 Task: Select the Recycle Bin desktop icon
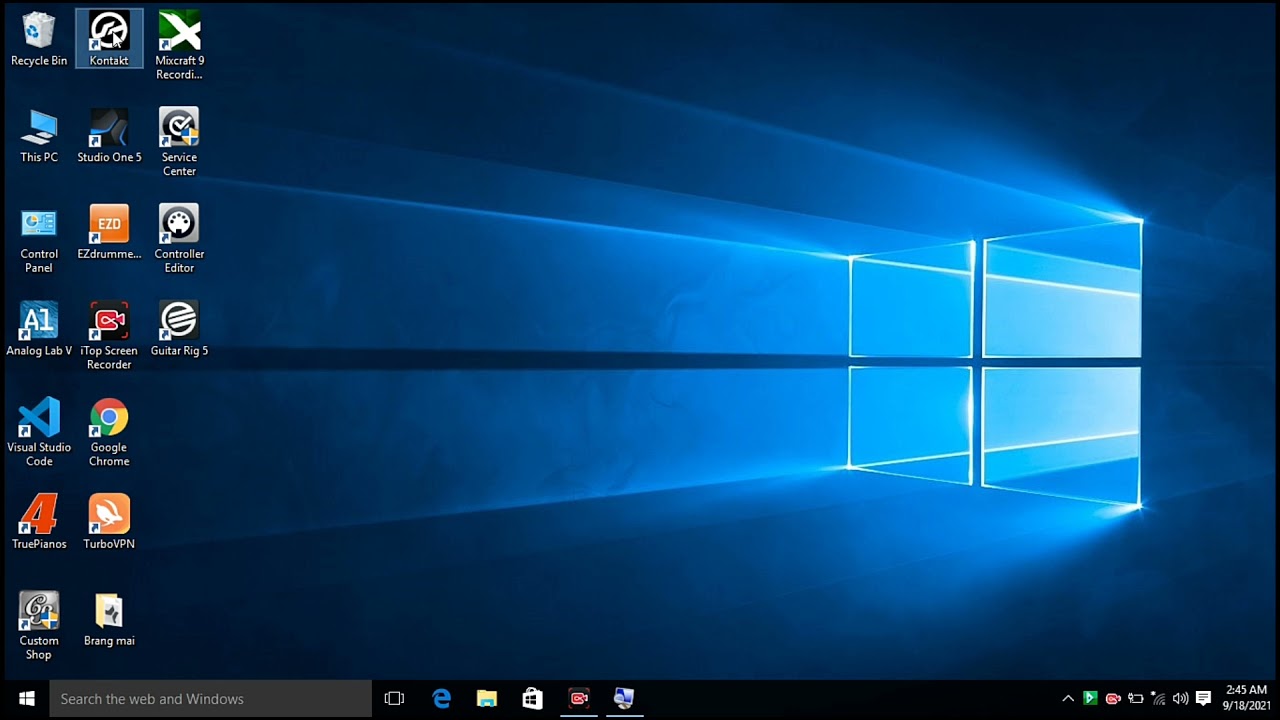click(x=39, y=40)
